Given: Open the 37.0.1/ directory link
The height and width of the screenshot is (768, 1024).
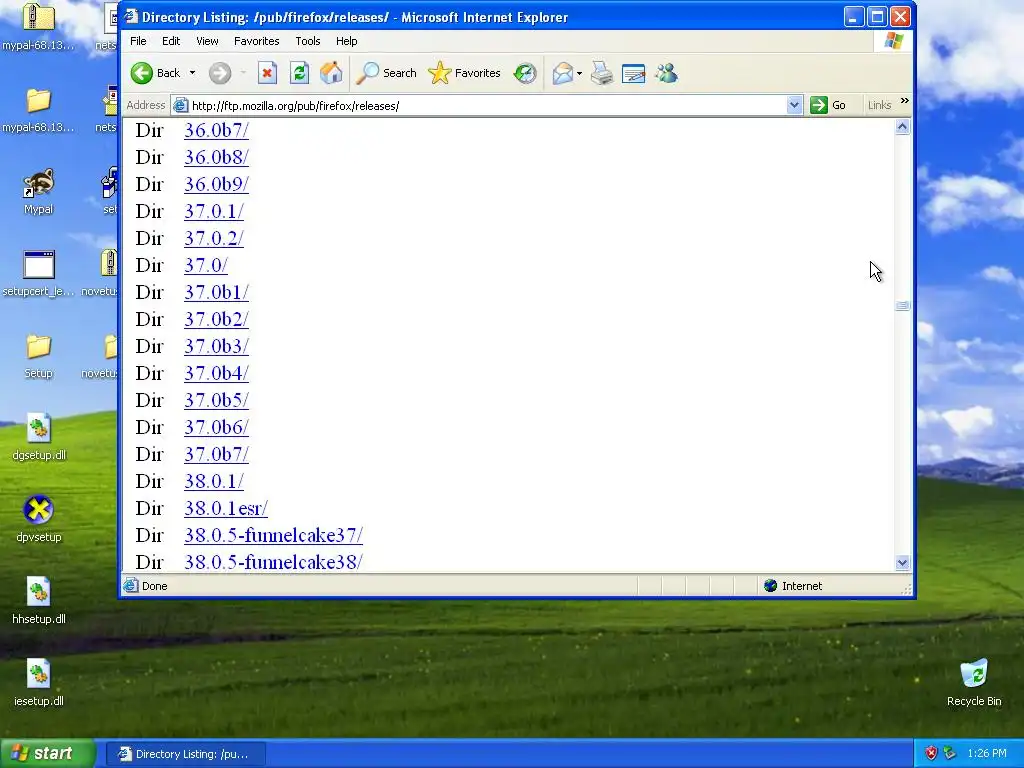Looking at the screenshot, I should [x=214, y=211].
